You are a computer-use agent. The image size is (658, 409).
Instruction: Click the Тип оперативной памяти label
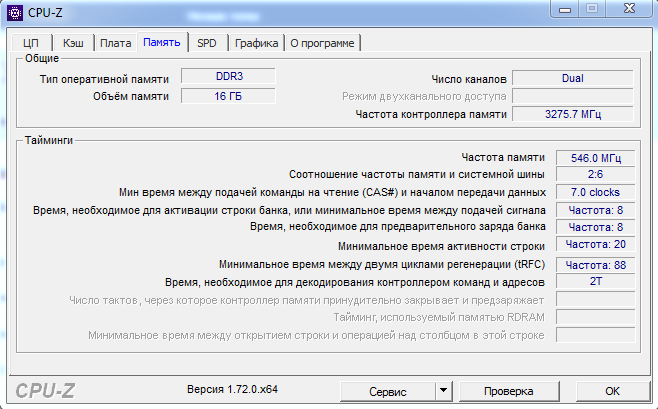(x=104, y=79)
